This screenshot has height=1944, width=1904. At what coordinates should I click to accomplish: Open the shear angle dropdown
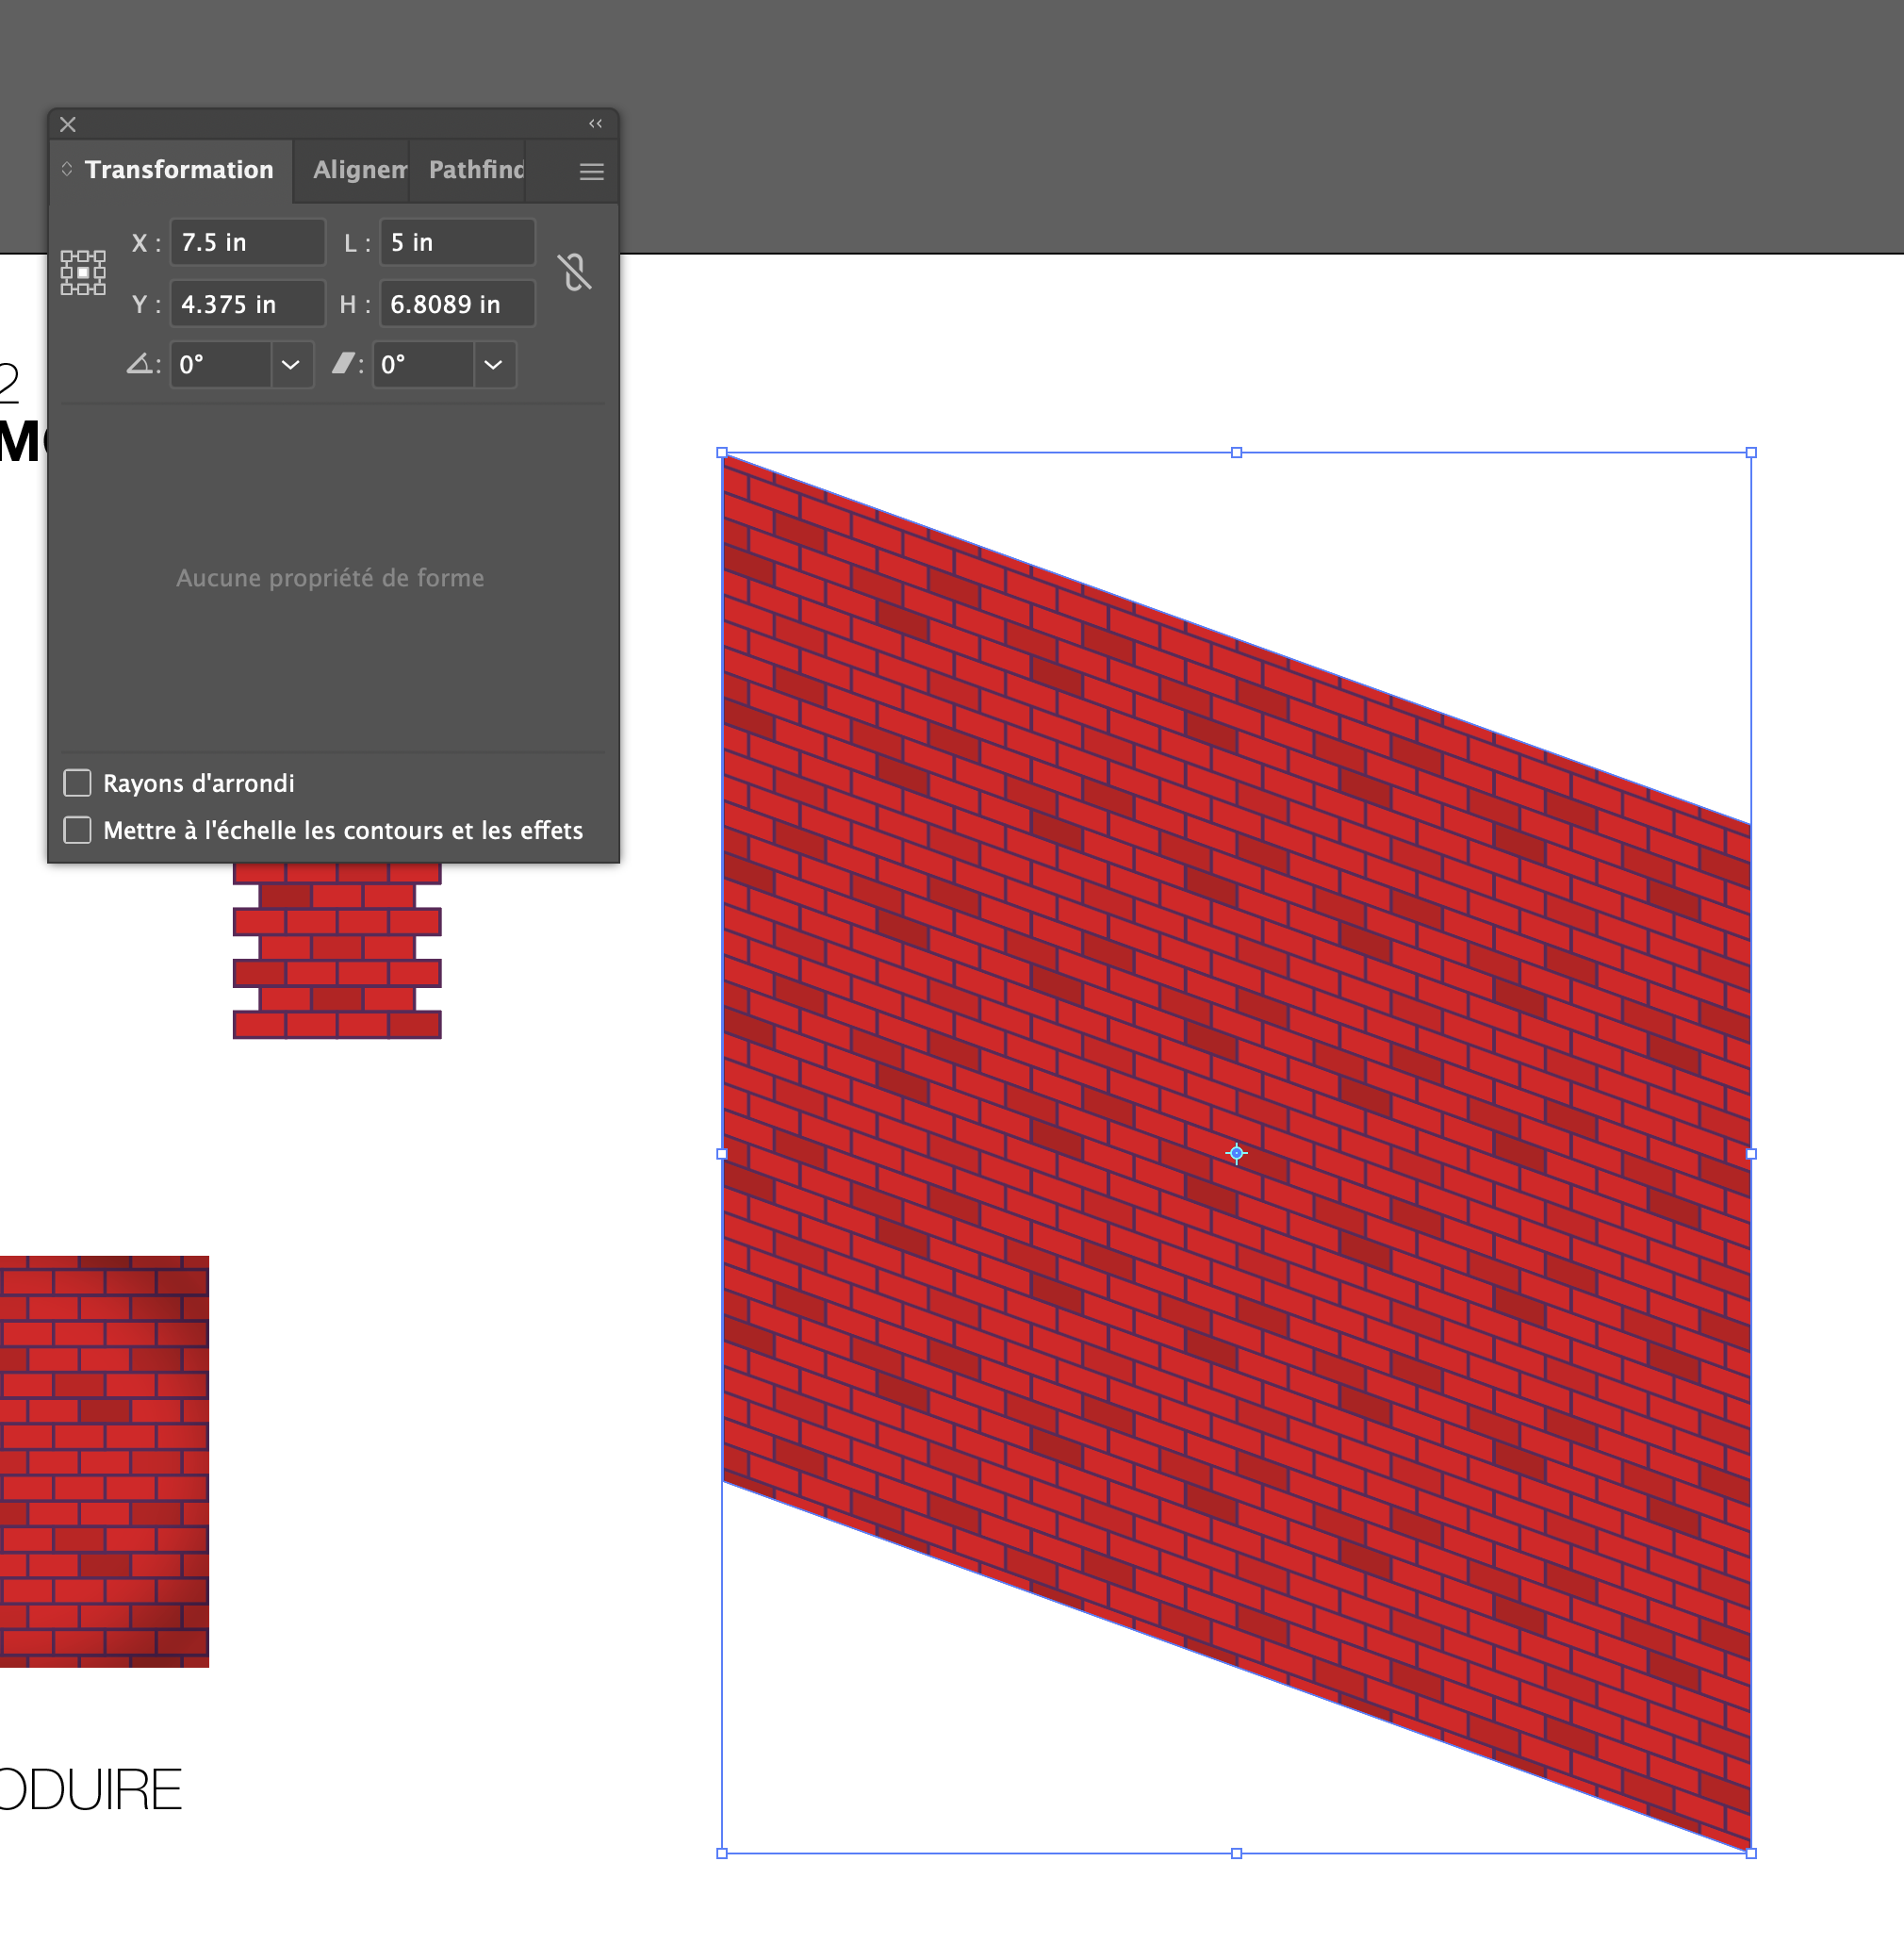click(x=494, y=364)
